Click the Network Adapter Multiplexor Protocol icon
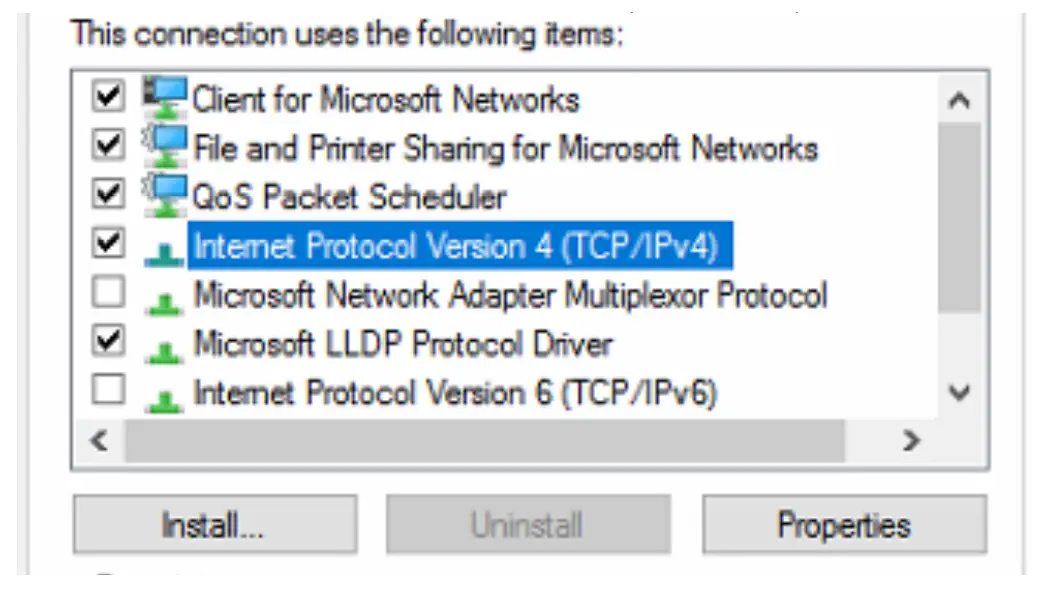 tap(164, 300)
